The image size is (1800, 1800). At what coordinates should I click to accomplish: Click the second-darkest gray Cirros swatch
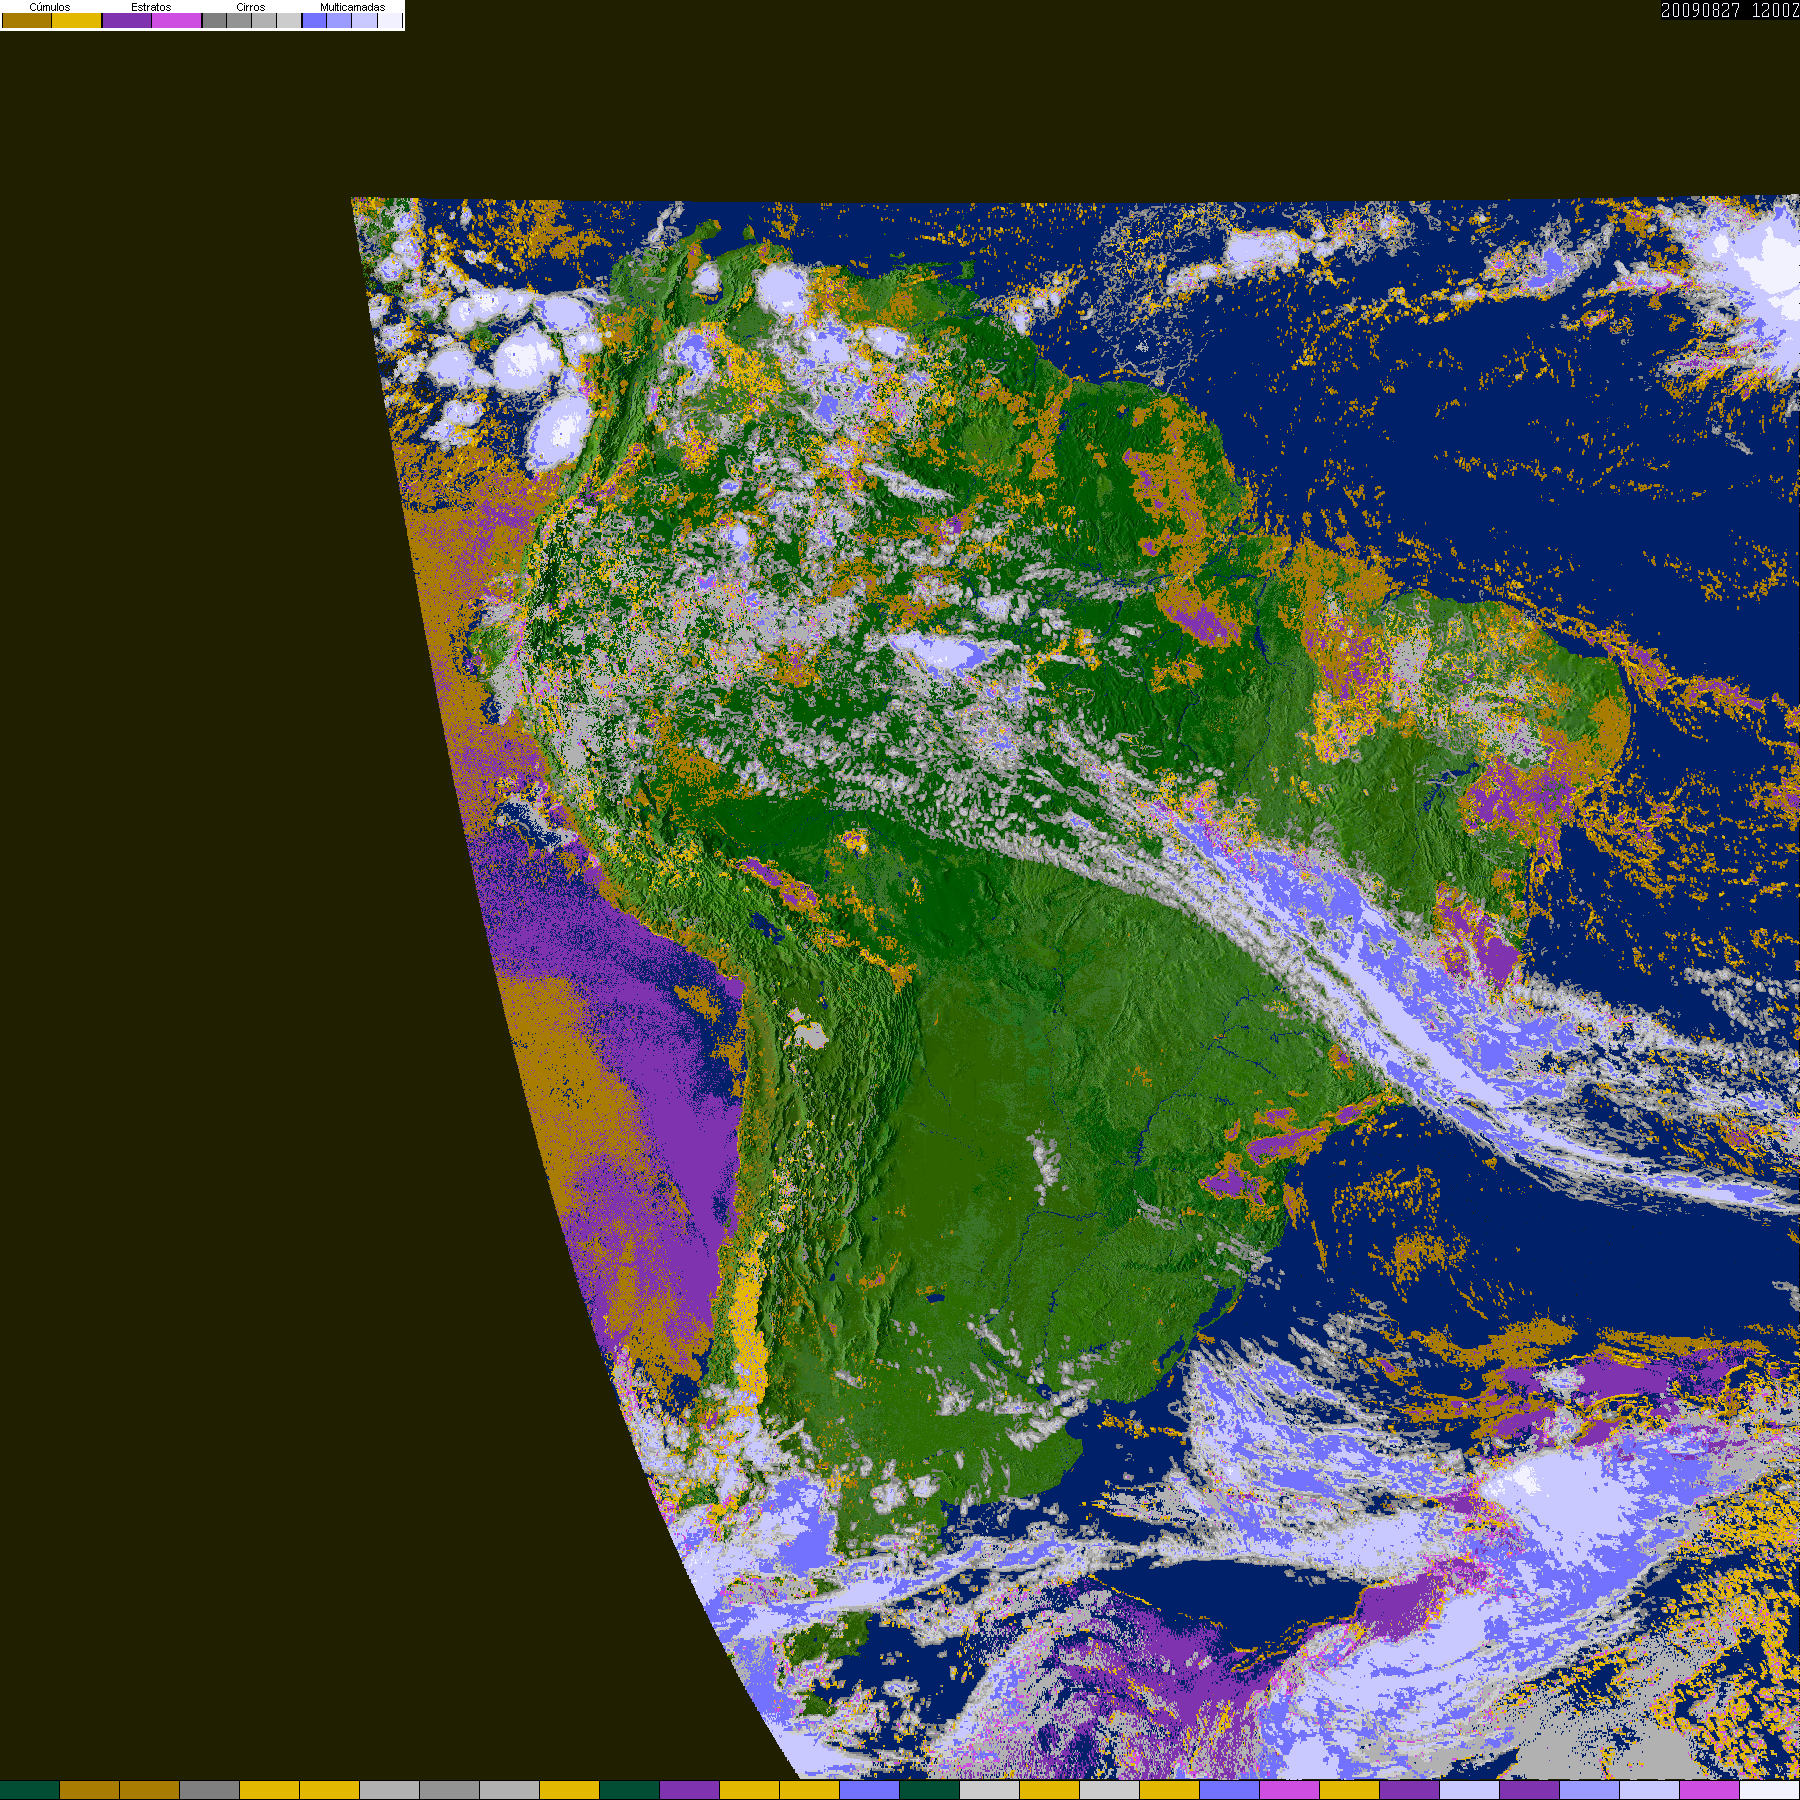coord(239,20)
